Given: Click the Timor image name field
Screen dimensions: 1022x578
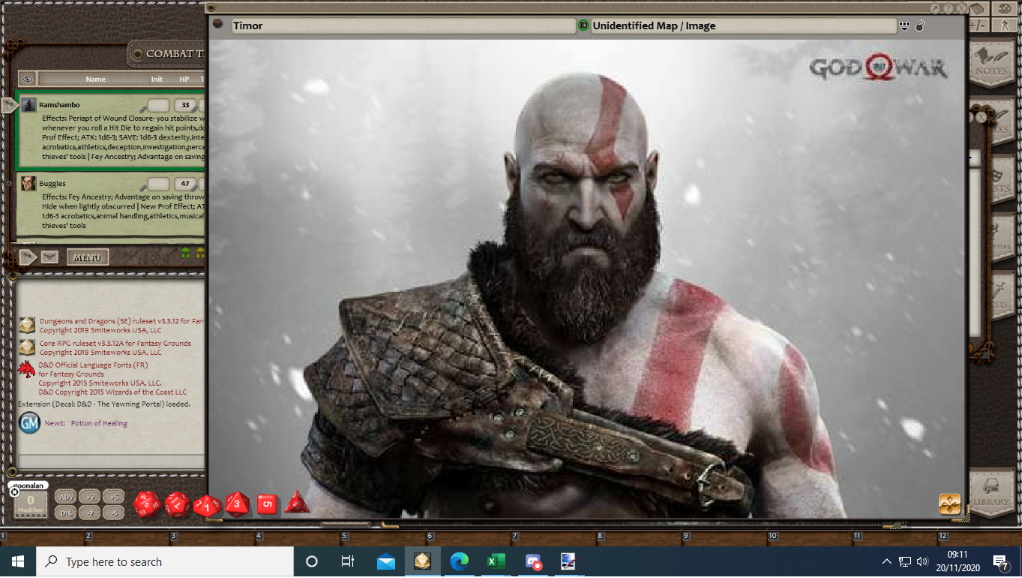Looking at the screenshot, I should [402, 26].
